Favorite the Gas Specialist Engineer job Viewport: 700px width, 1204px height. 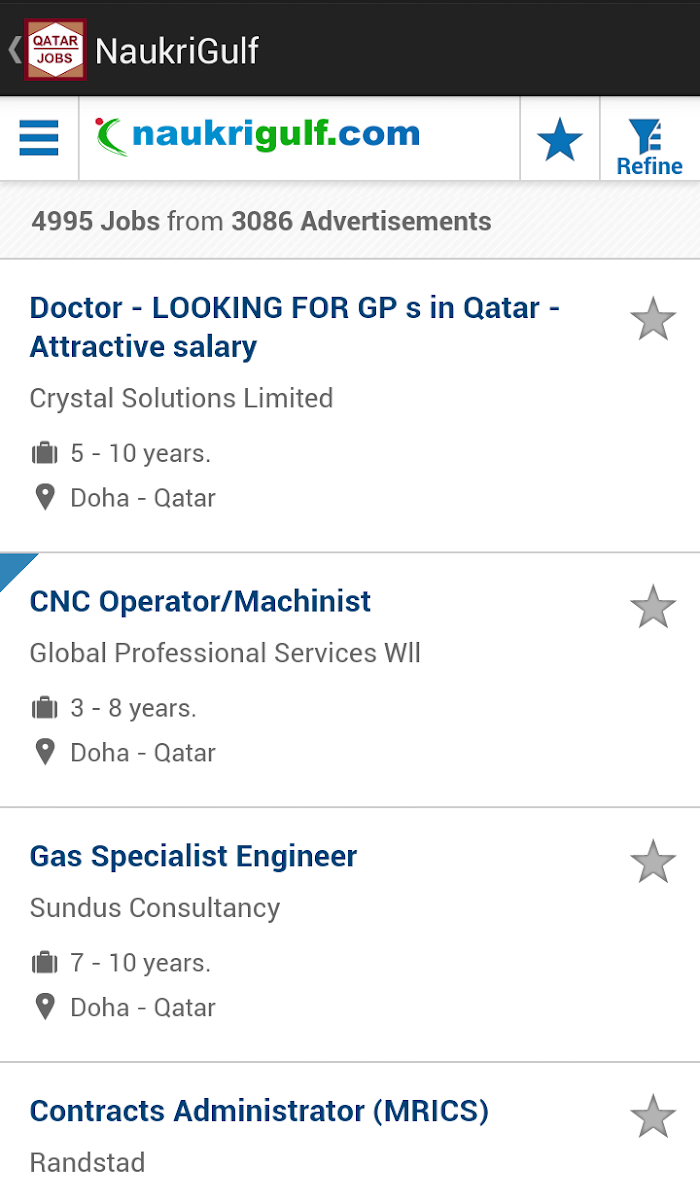pyautogui.click(x=653, y=862)
